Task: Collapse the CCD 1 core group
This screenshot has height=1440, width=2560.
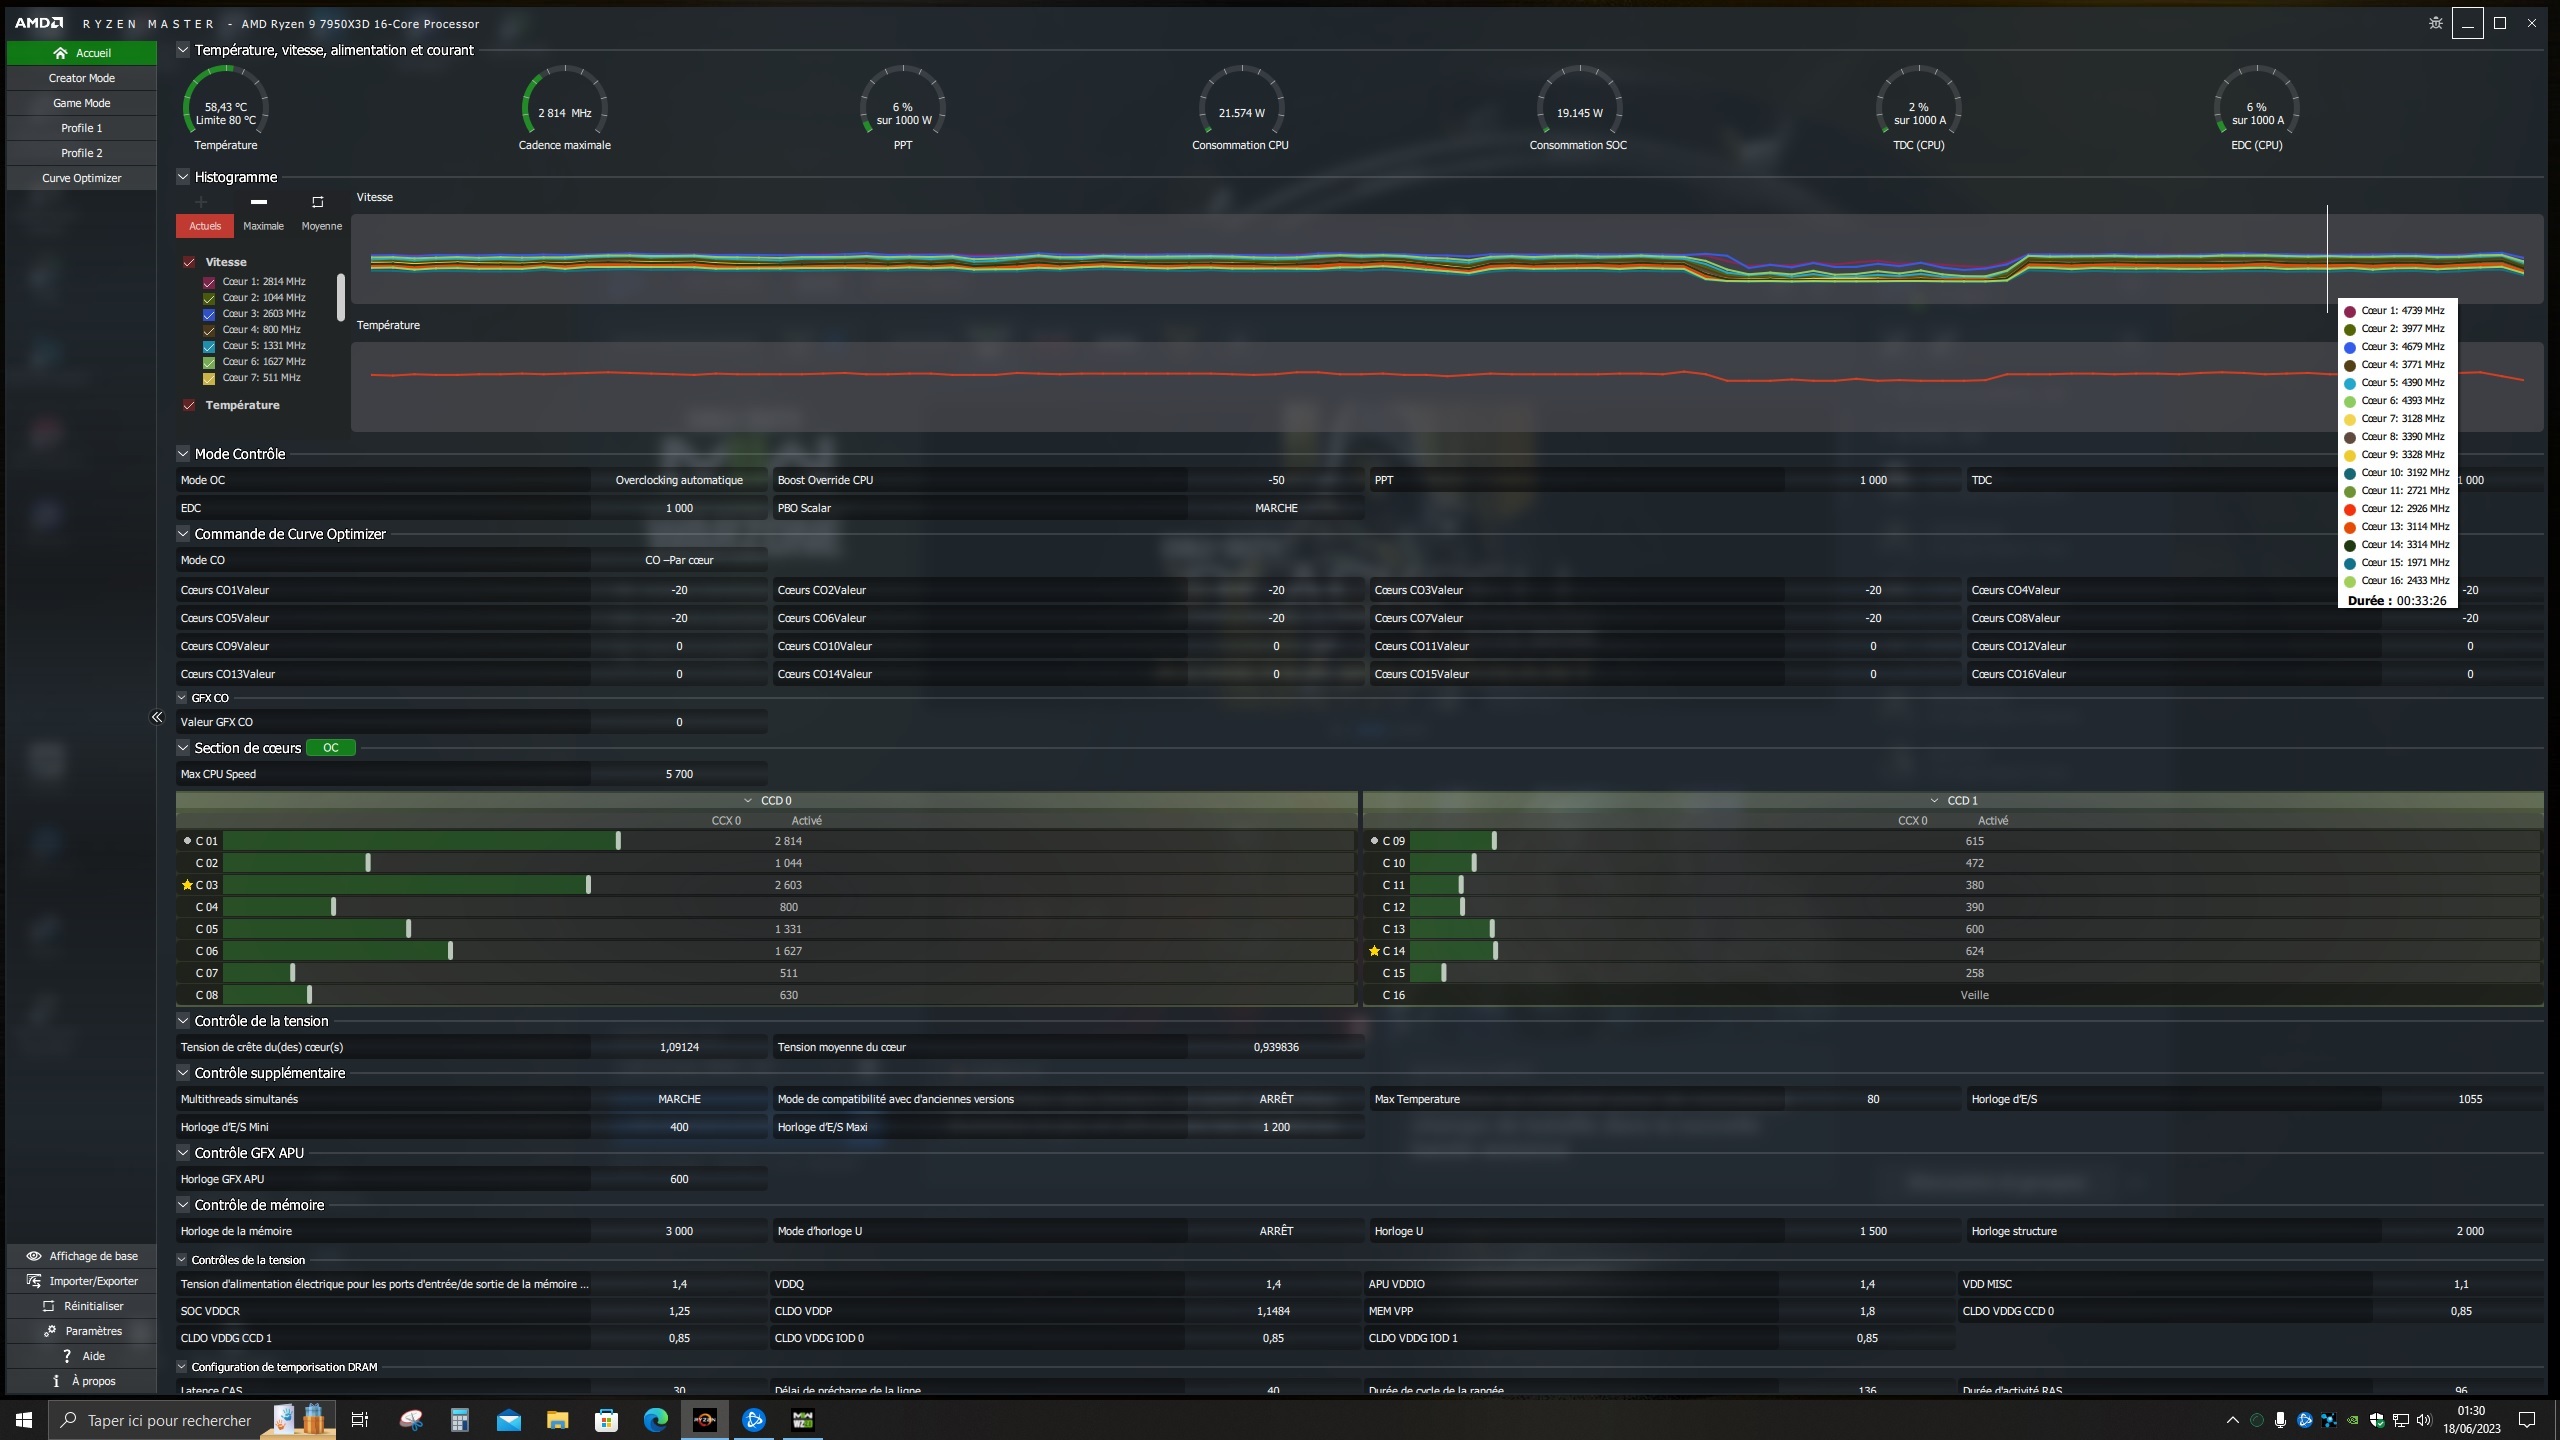Action: click(1934, 801)
